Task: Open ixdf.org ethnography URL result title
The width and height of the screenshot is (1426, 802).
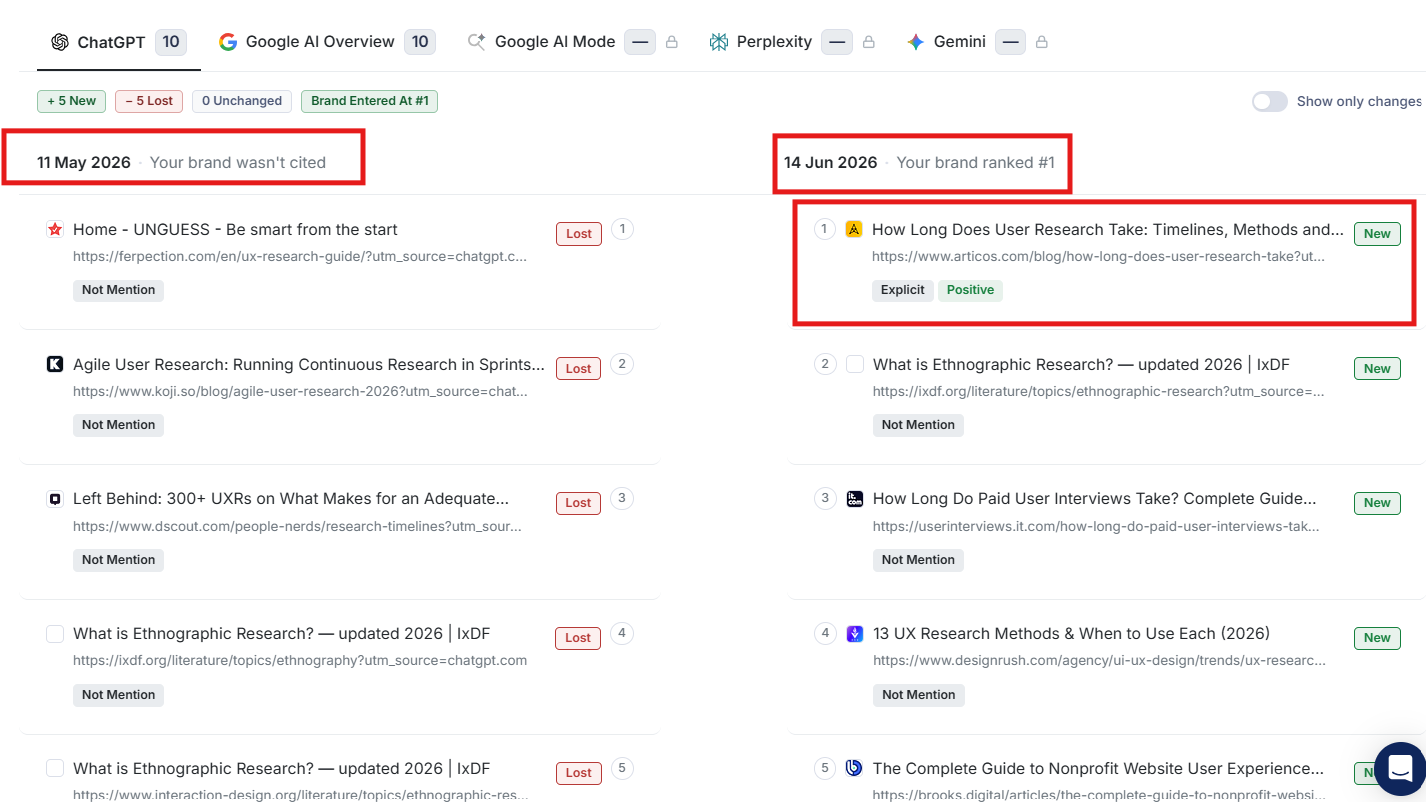Action: (281, 634)
